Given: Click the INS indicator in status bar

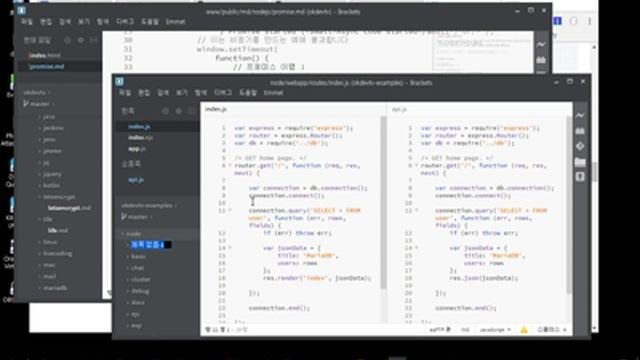Looking at the screenshot, I should pyautogui.click(x=465, y=330).
